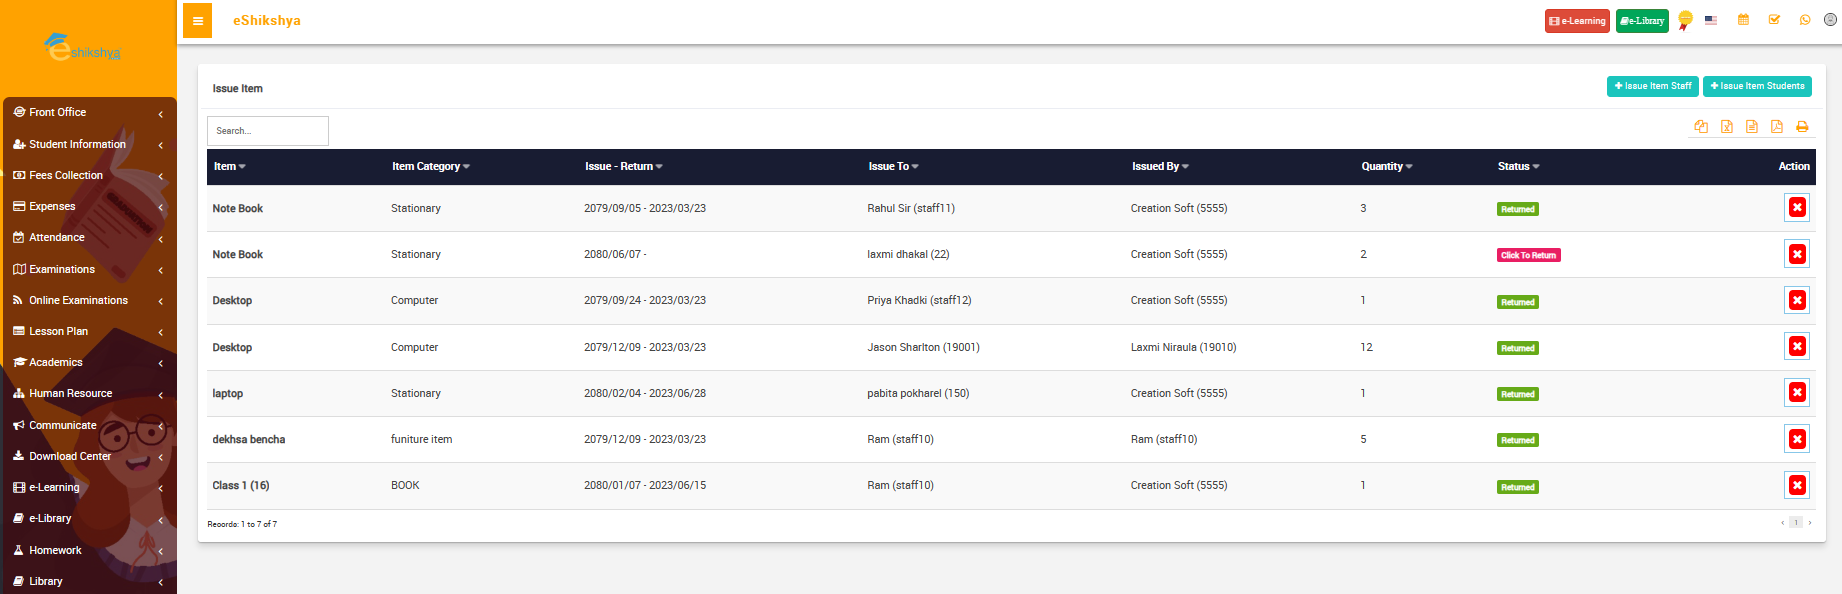Image resolution: width=1842 pixels, height=594 pixels.
Task: Sort by the Item Category column
Action: click(x=430, y=167)
